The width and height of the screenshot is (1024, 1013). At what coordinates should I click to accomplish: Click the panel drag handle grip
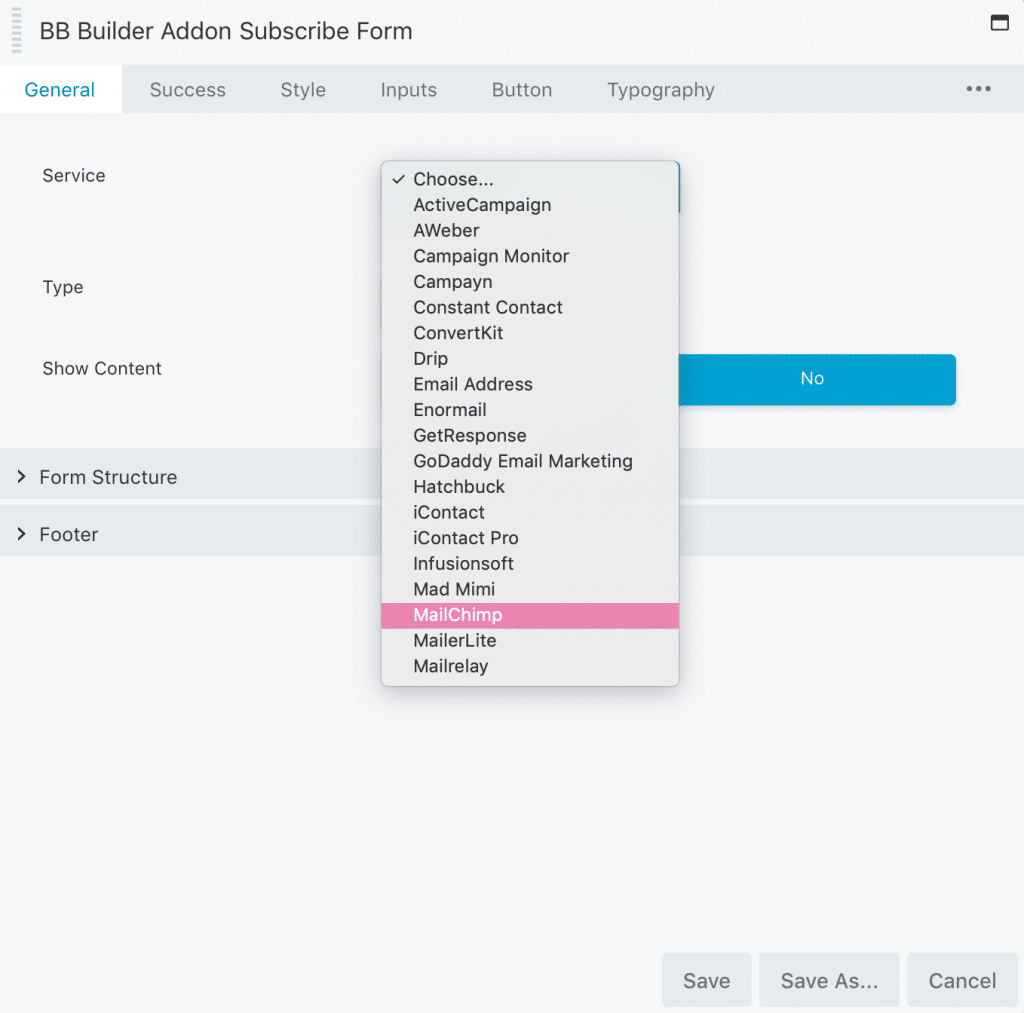tap(17, 31)
